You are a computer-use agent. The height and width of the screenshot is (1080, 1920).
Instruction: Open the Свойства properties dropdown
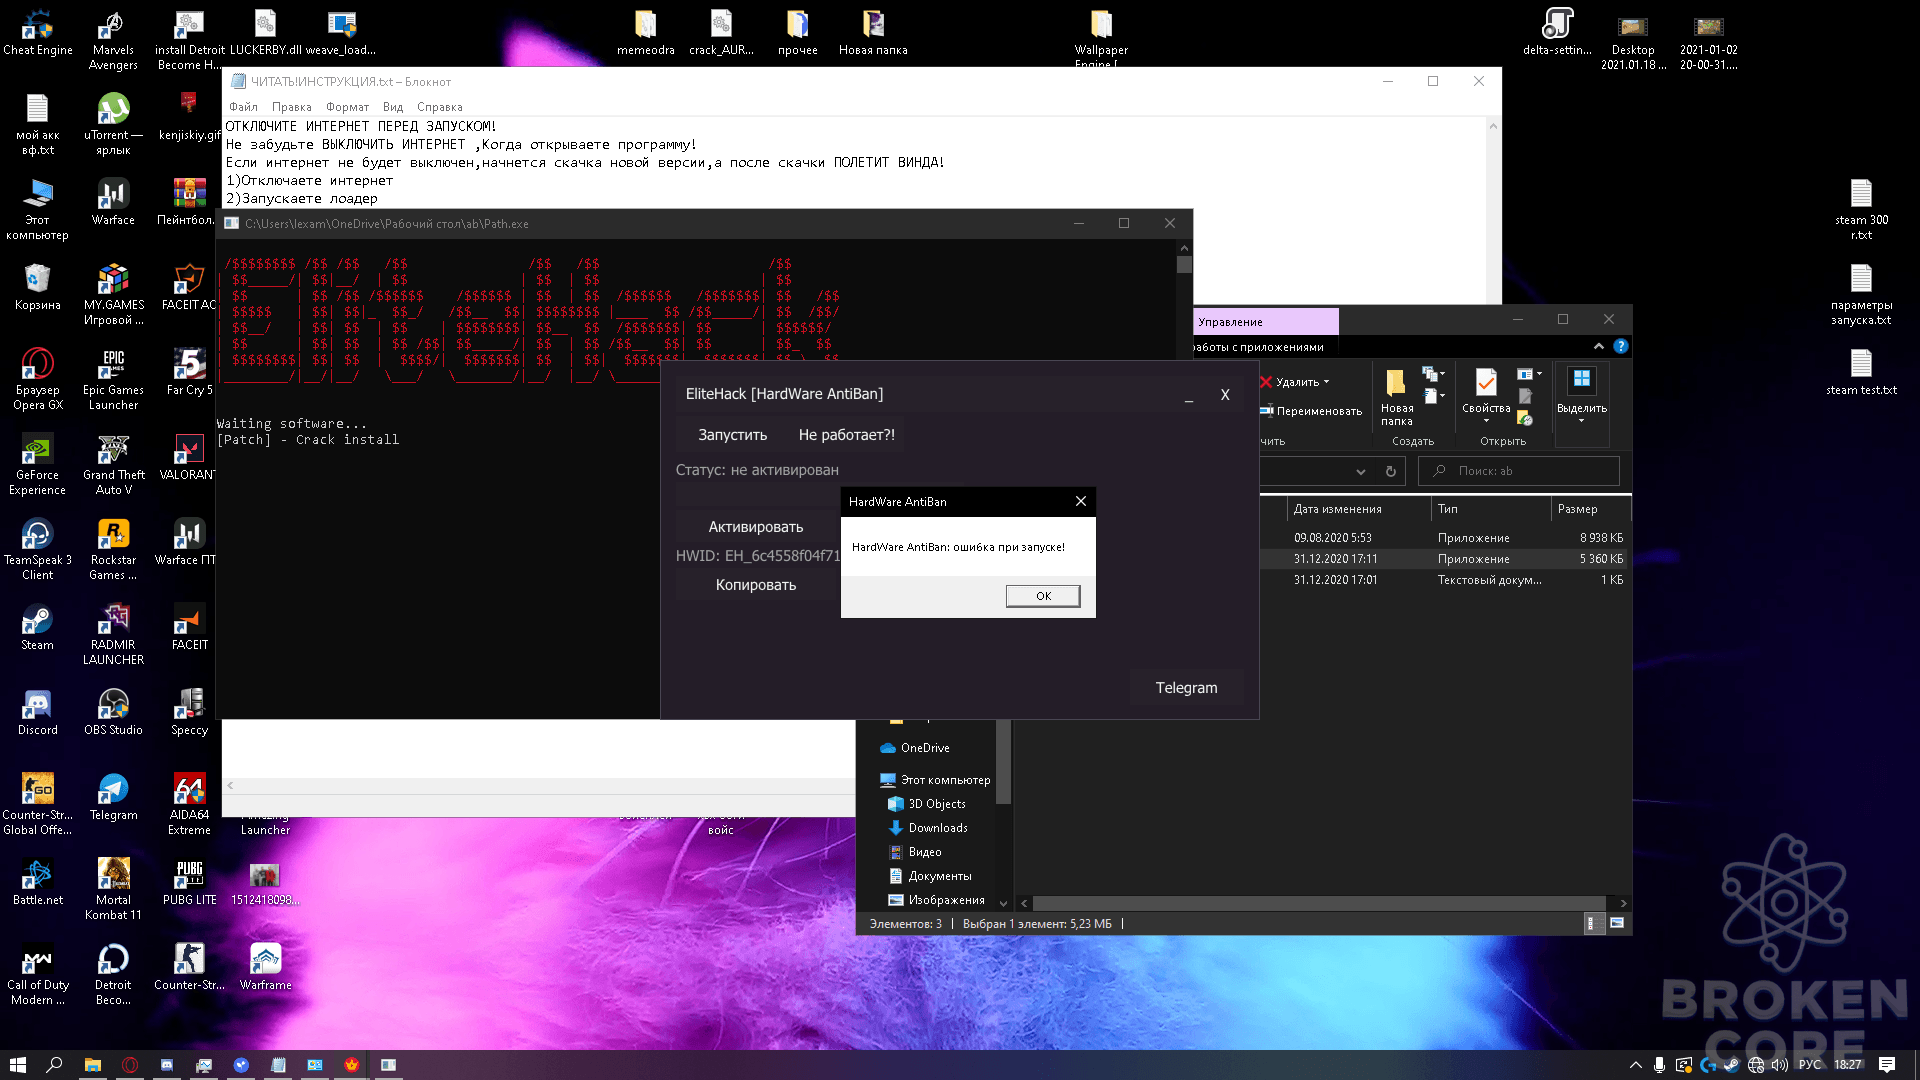coord(1486,420)
